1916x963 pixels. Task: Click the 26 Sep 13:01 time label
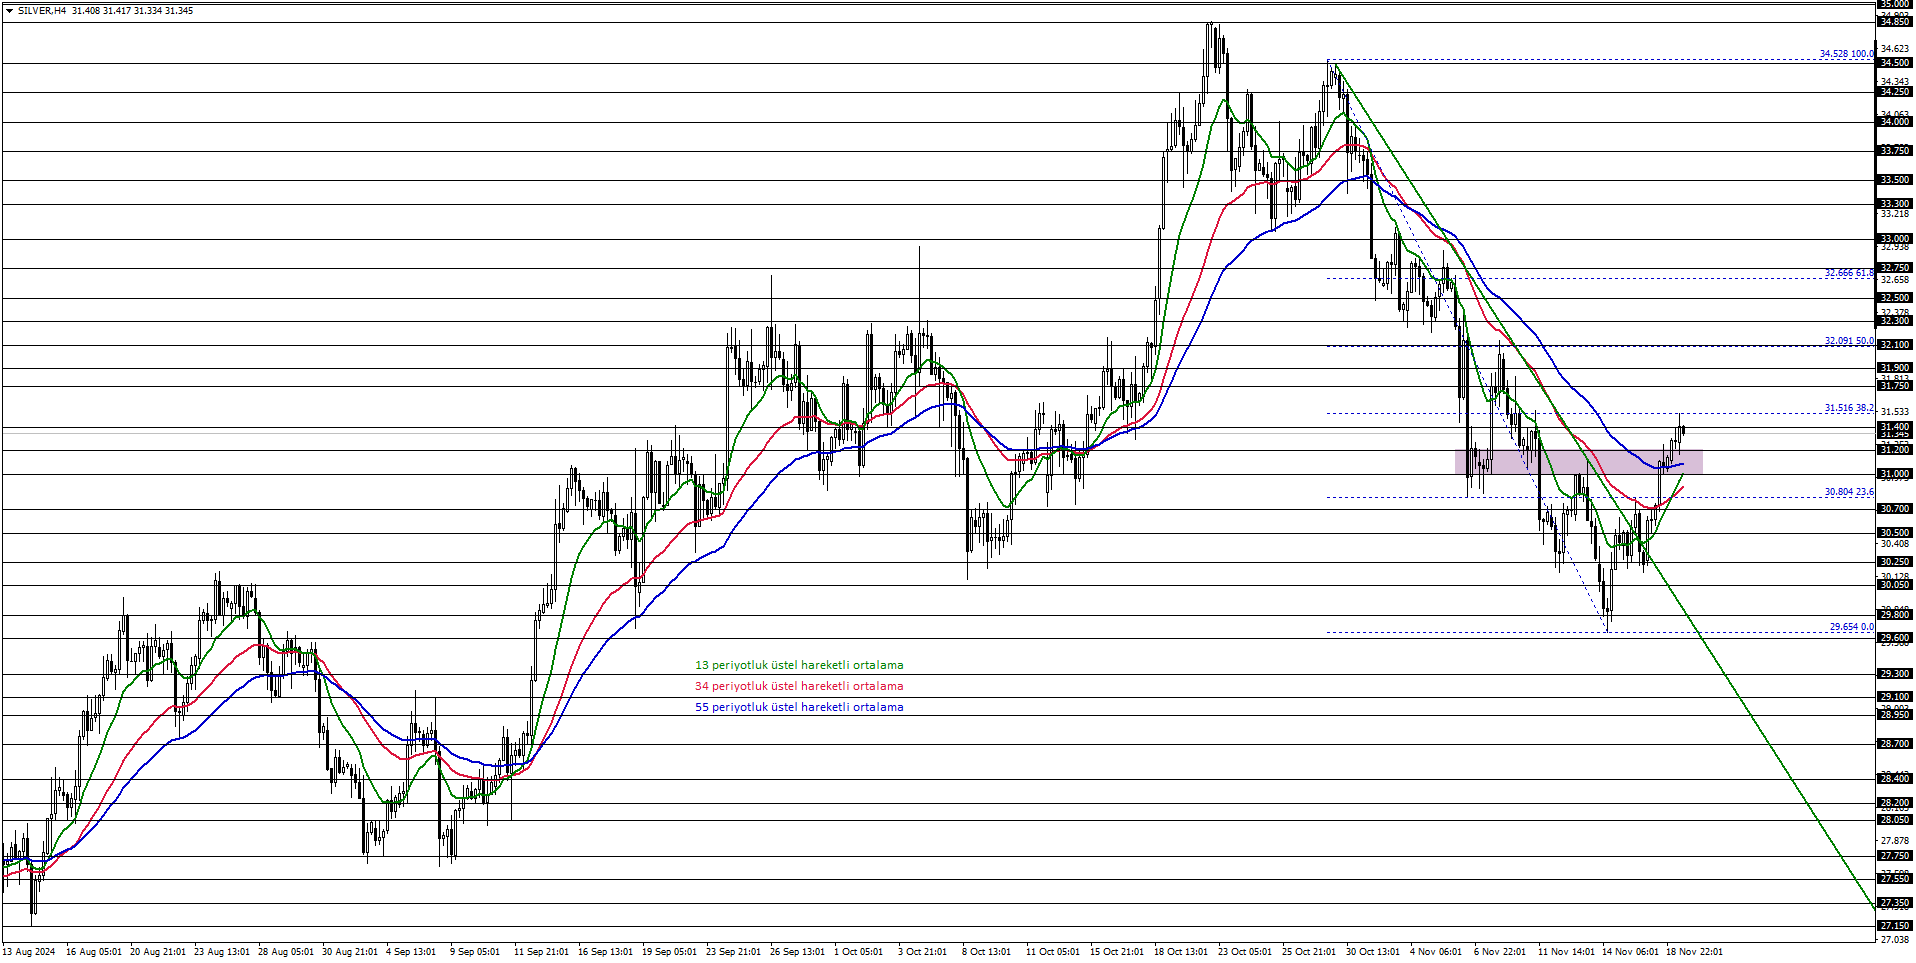[798, 952]
